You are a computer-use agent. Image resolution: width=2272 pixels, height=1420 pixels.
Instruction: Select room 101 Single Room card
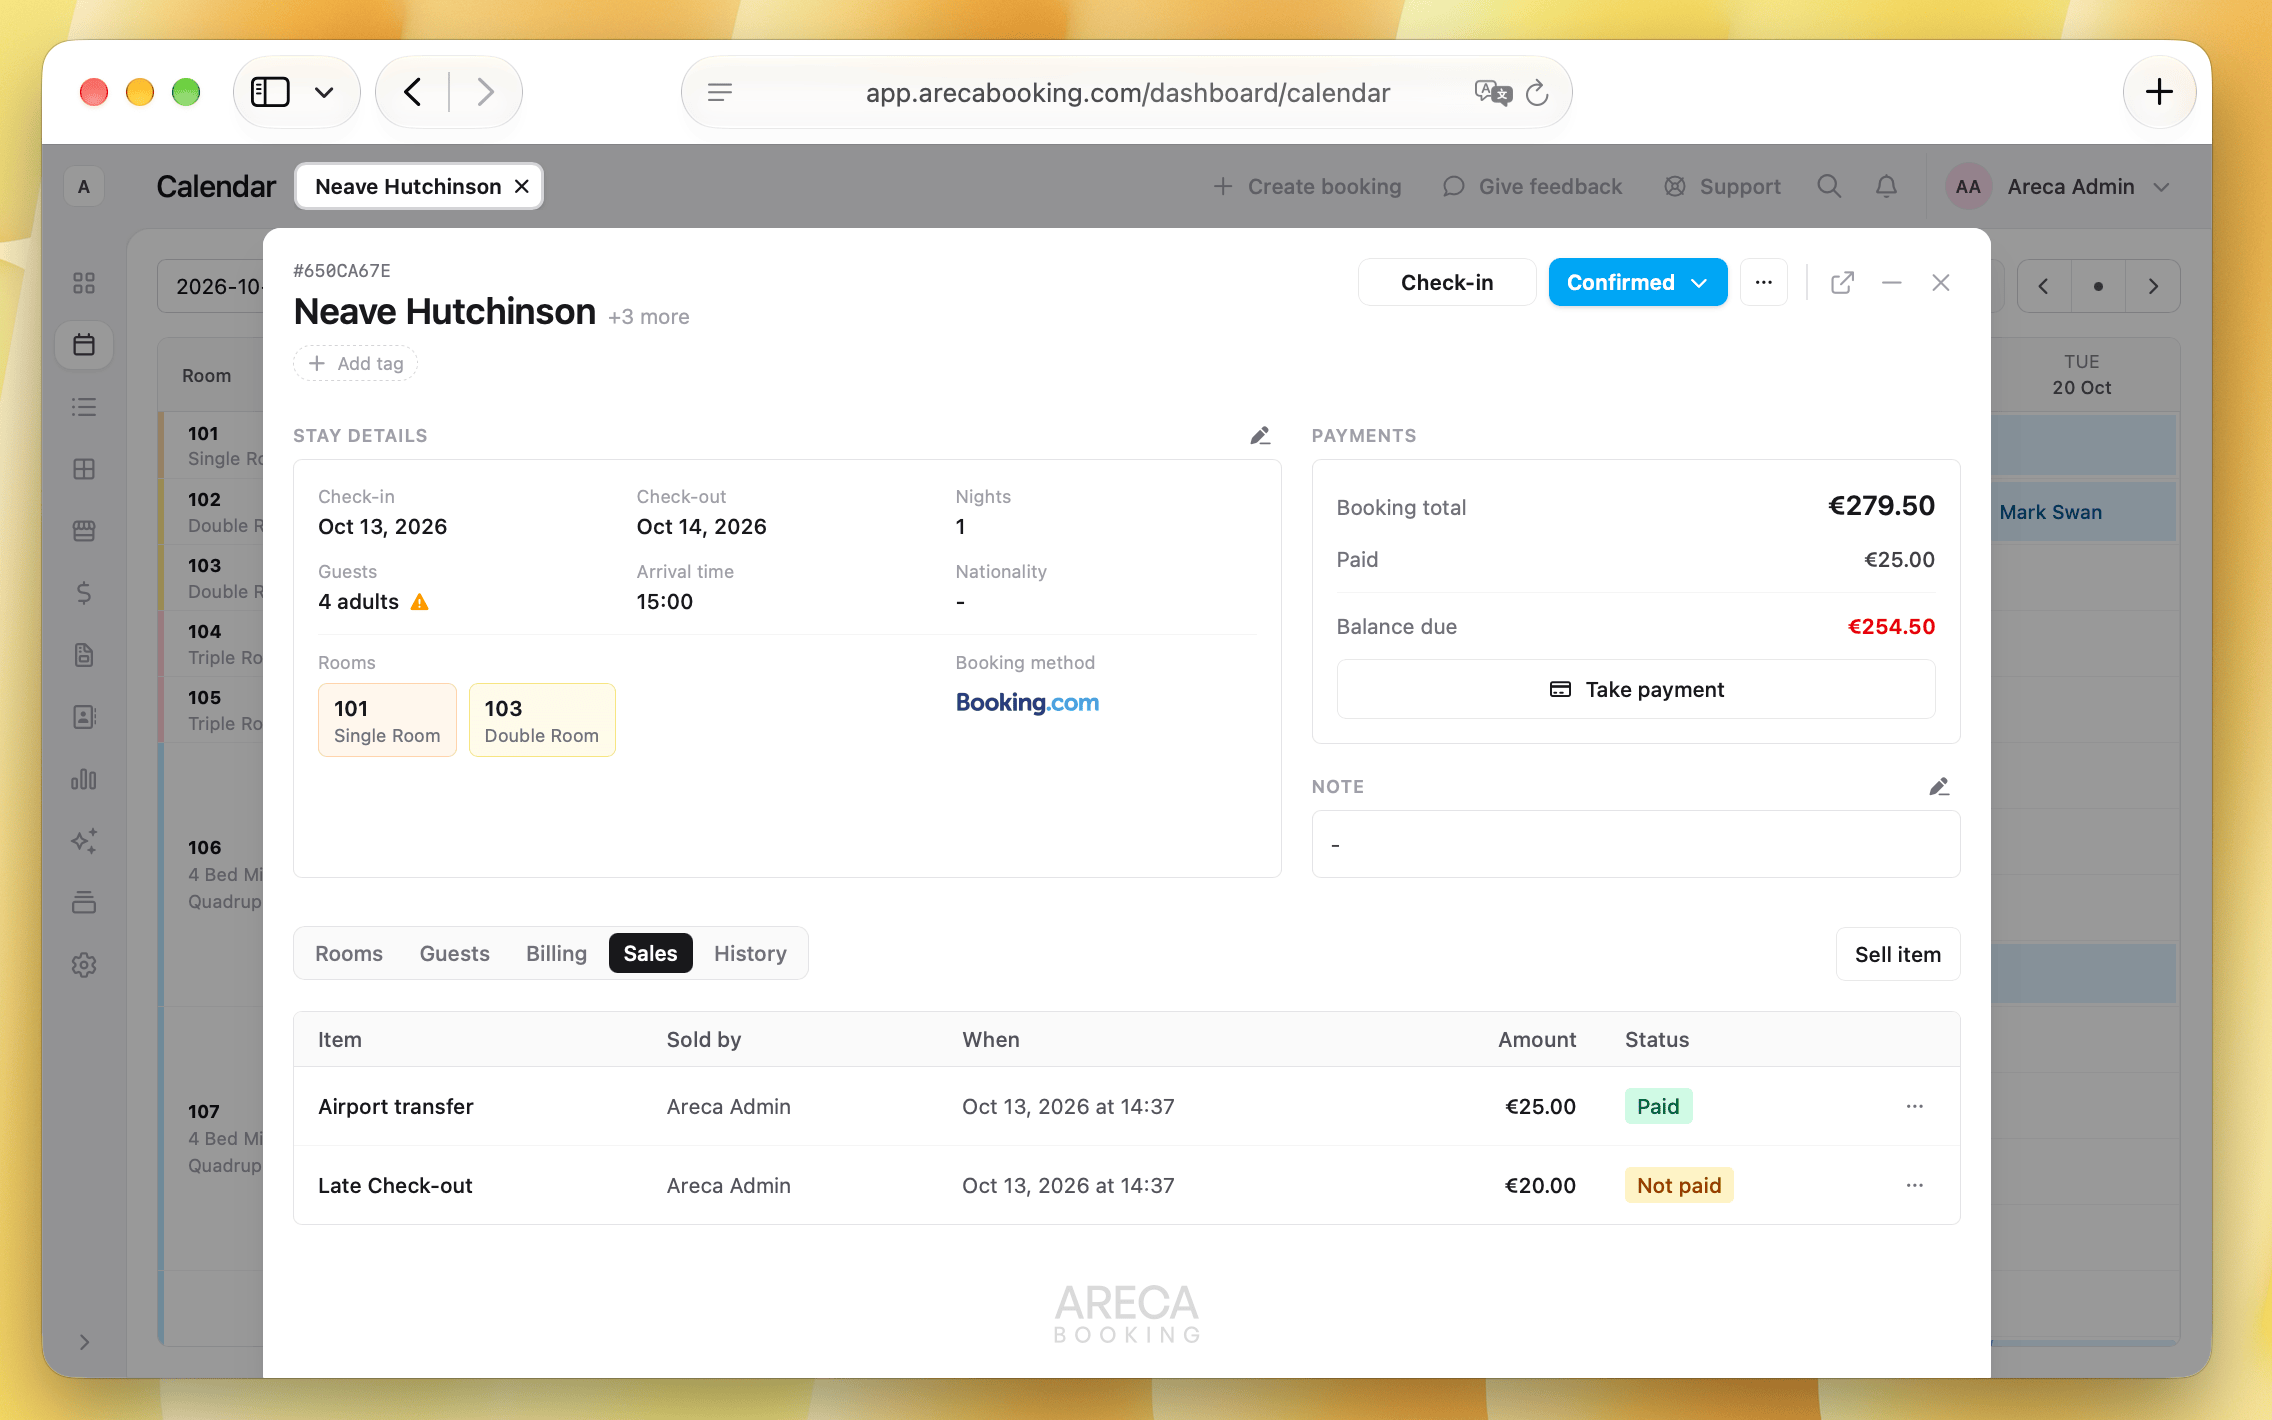pyautogui.click(x=387, y=721)
